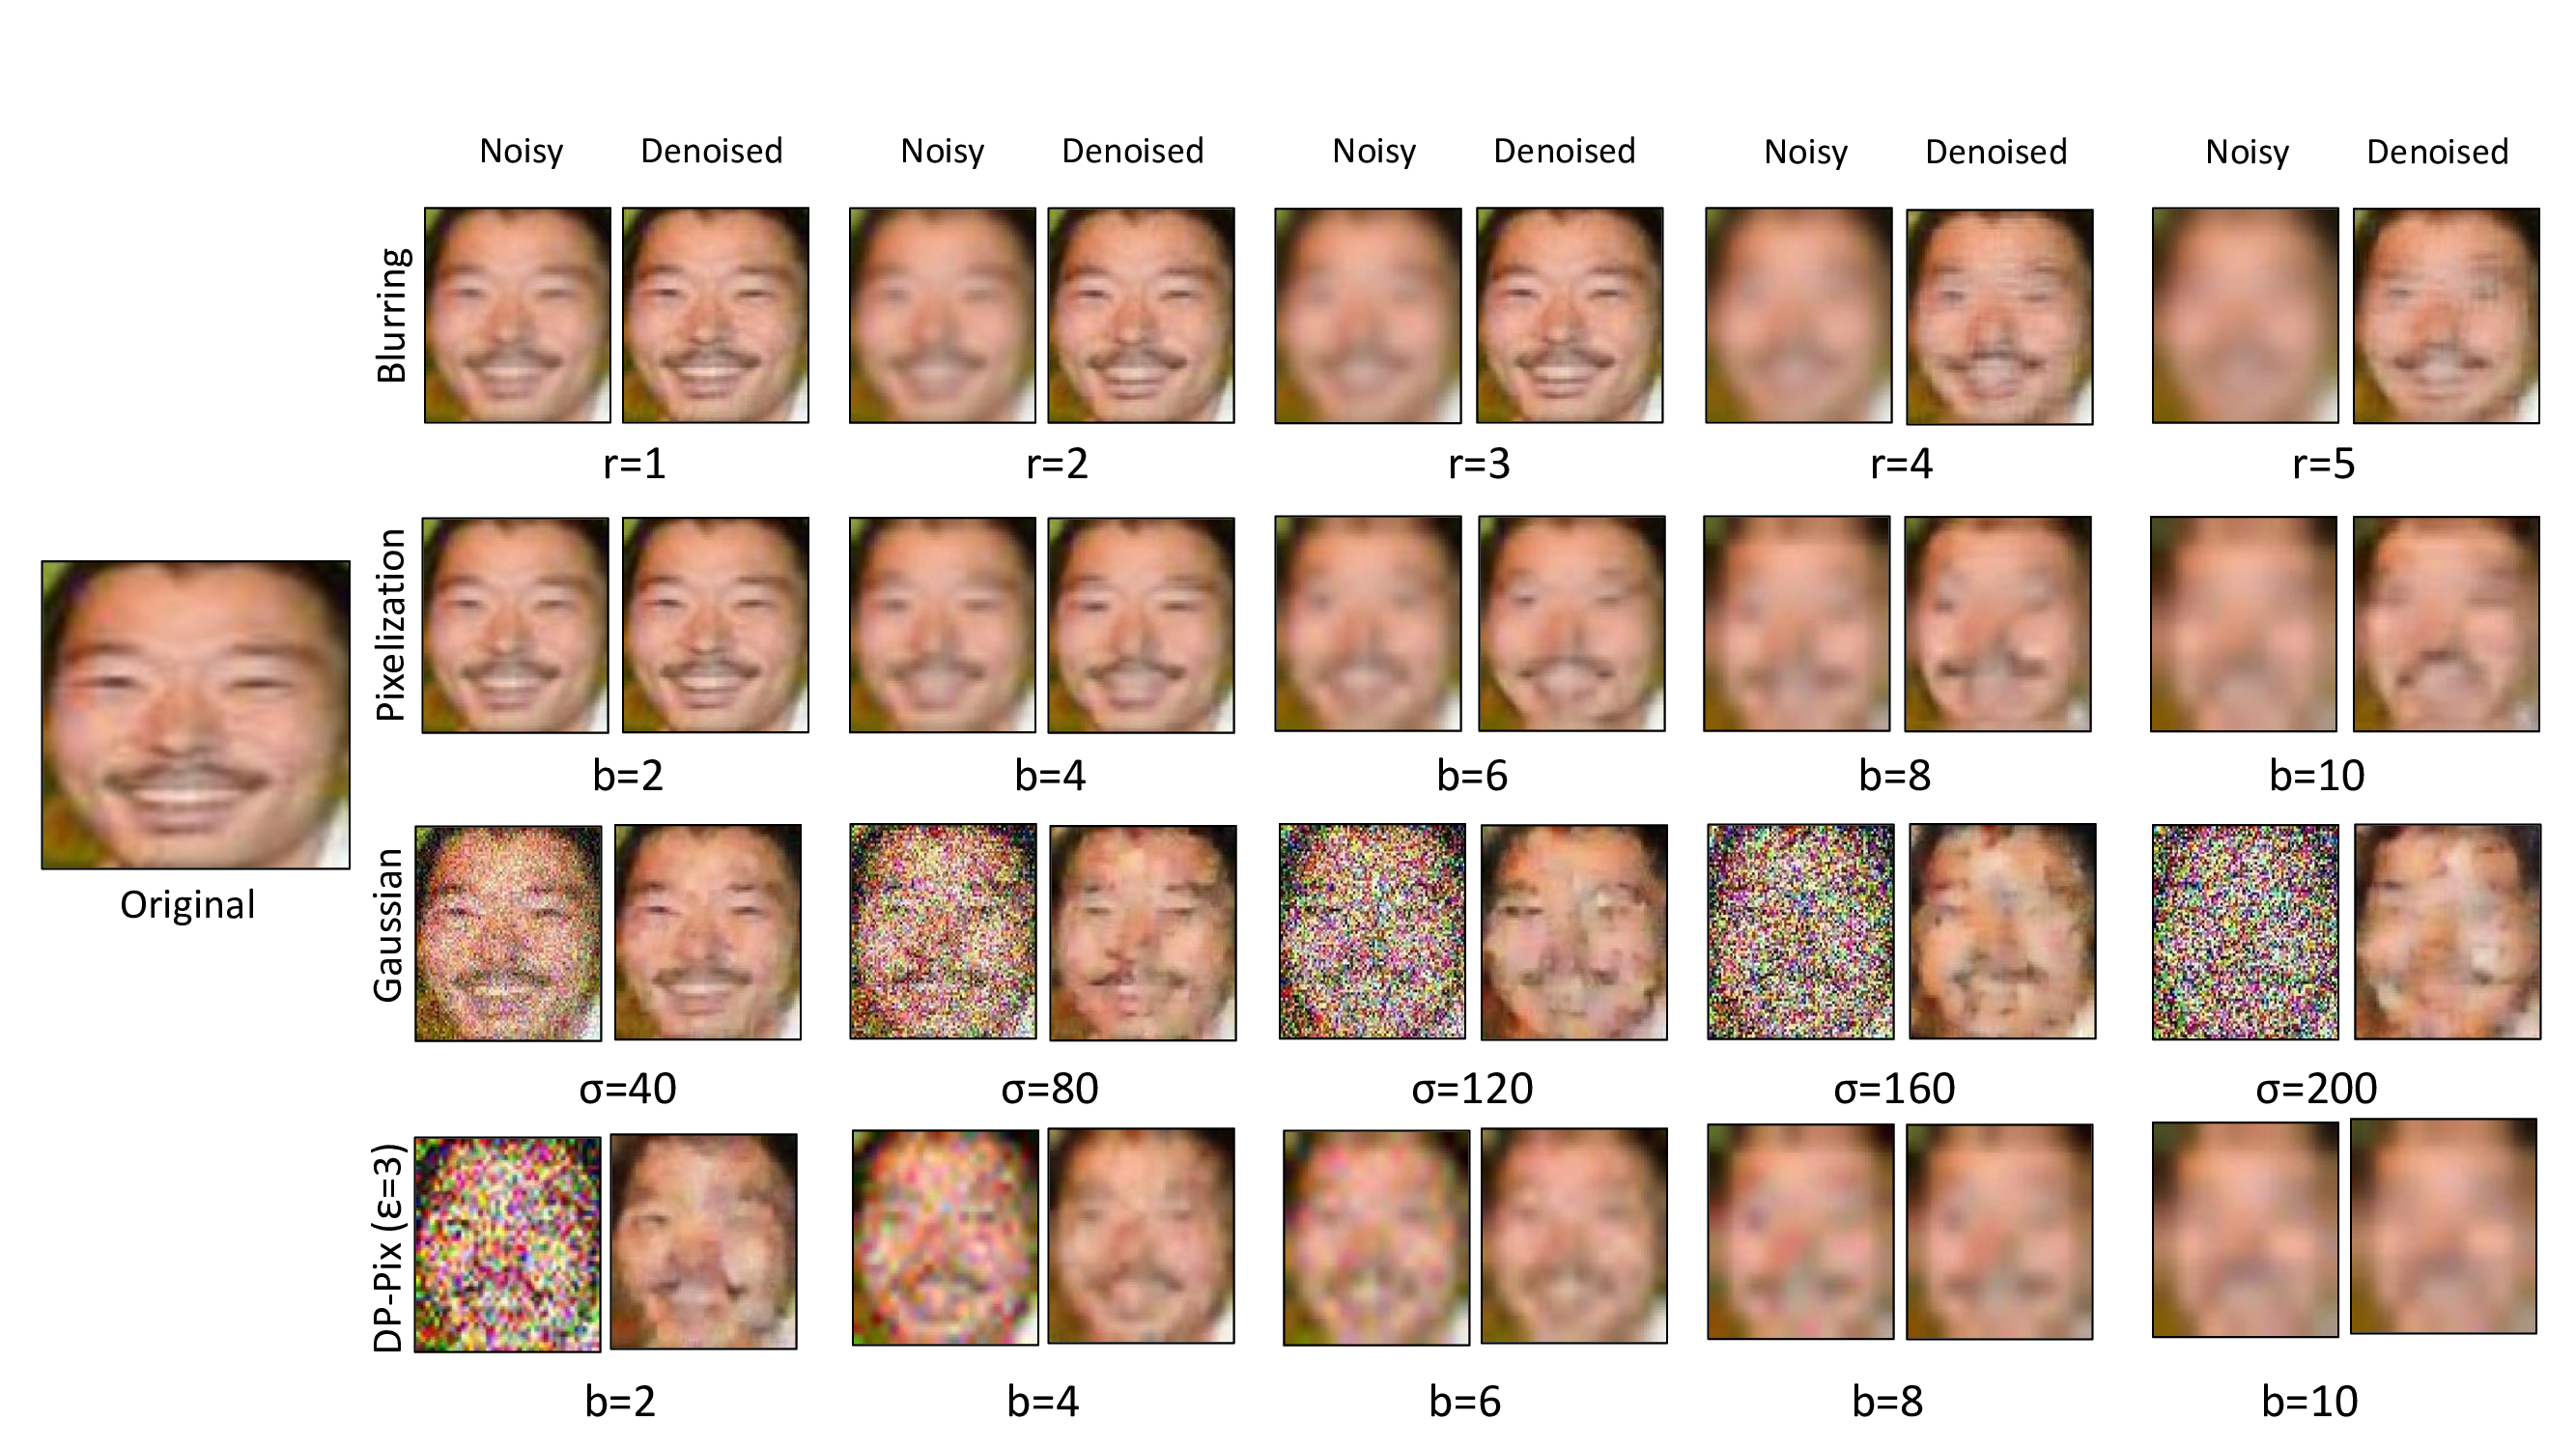Open the Pixelization denoised image at b=4
The height and width of the screenshot is (1449, 2576).
click(x=1141, y=625)
